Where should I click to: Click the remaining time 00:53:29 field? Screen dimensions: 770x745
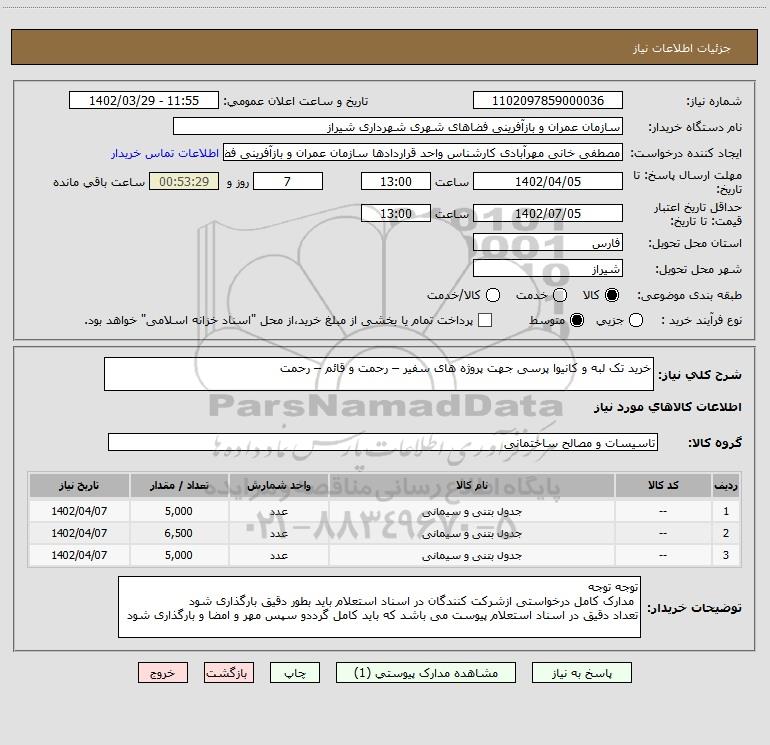point(184,181)
